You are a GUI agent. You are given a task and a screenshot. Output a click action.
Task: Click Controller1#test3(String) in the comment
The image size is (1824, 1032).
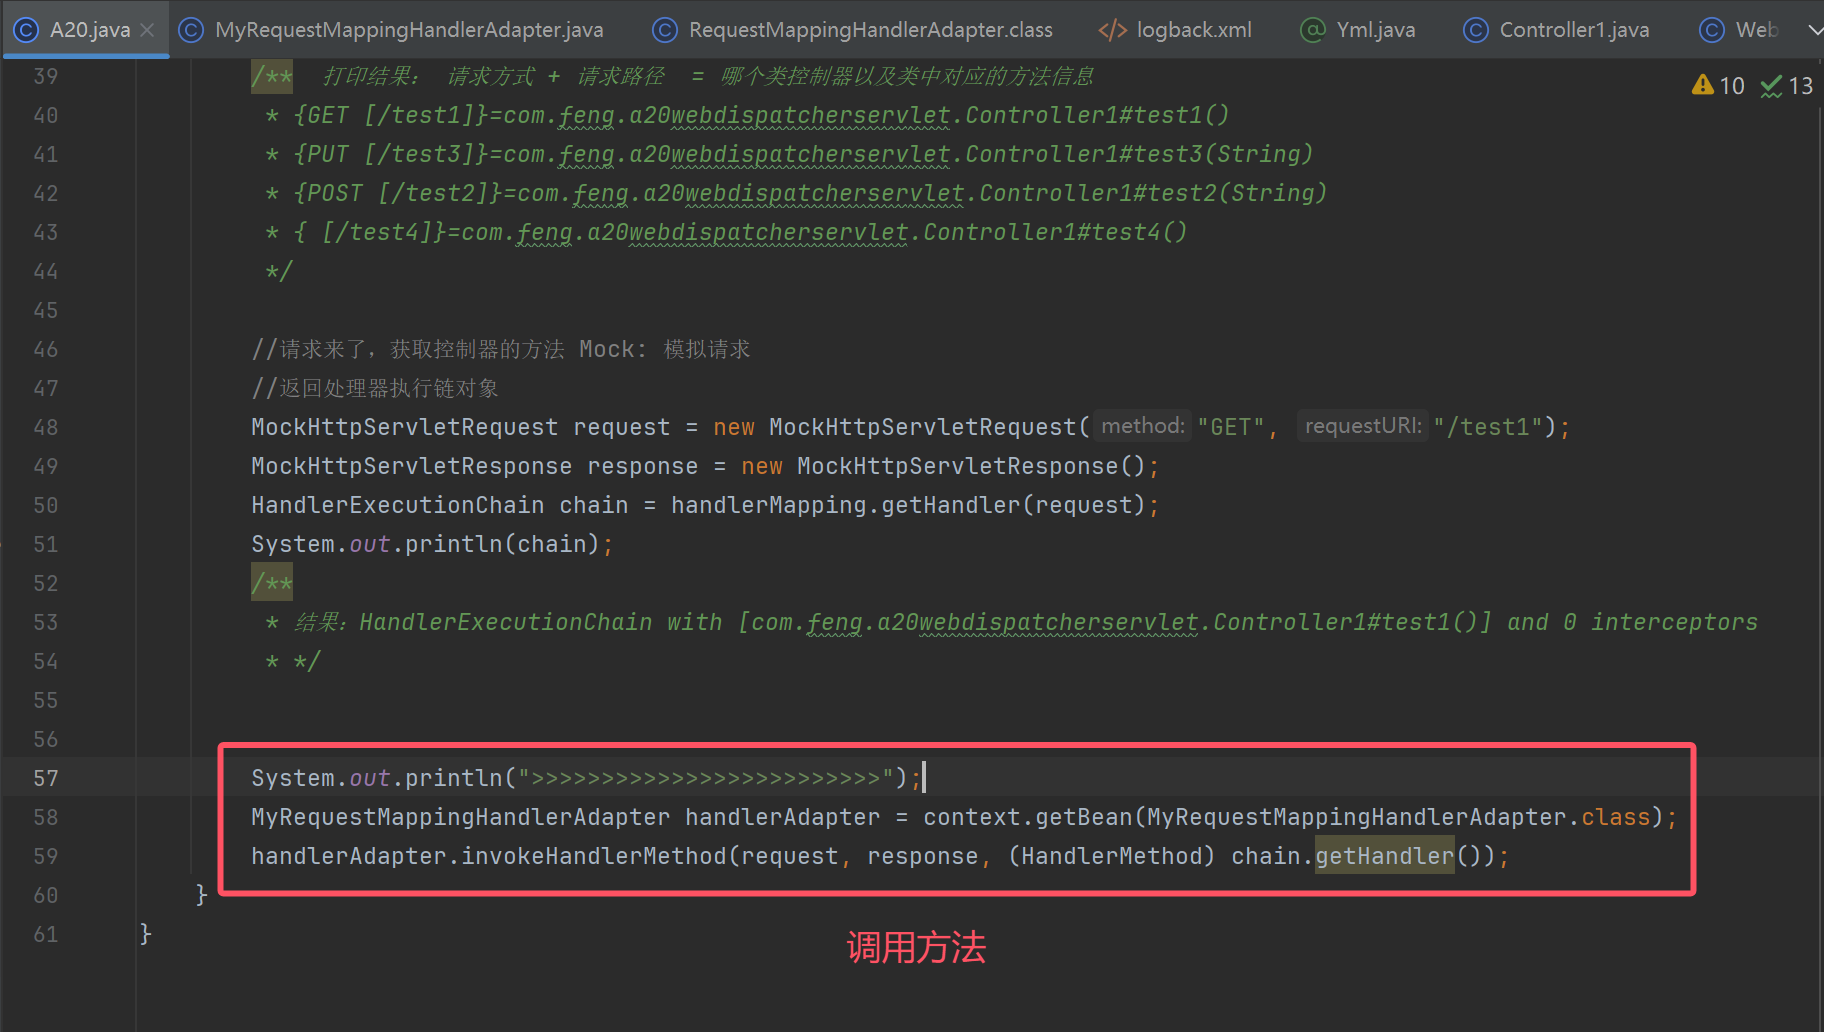1139,154
